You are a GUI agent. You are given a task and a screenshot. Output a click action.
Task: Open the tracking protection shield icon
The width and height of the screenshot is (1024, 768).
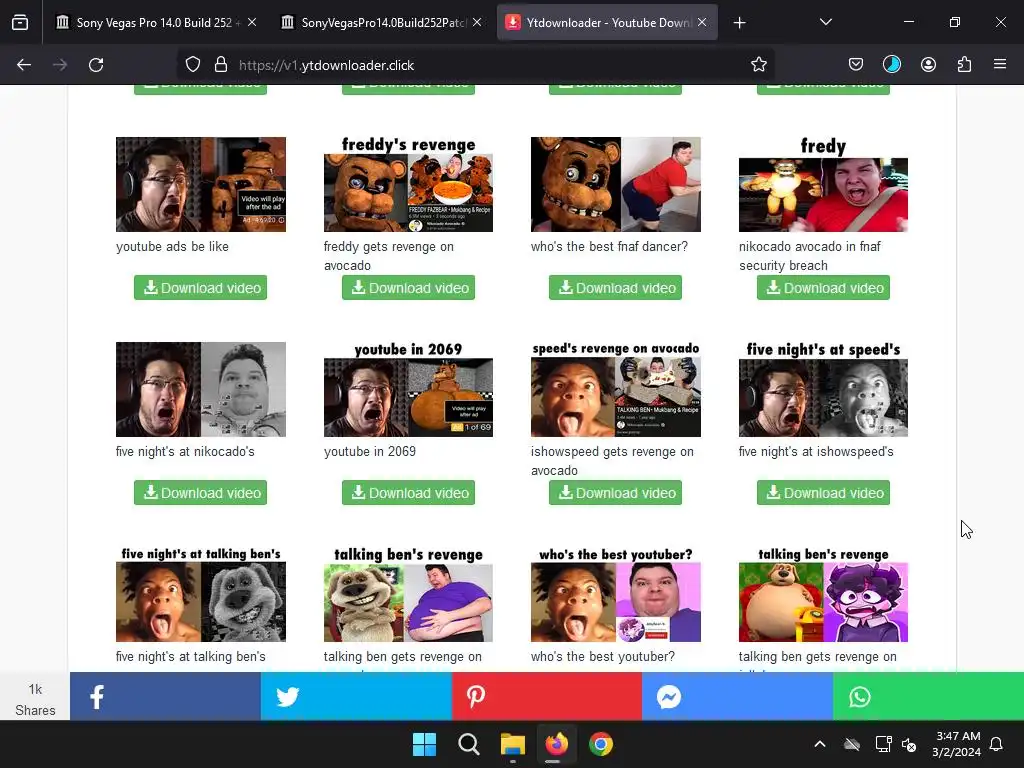coord(193,65)
